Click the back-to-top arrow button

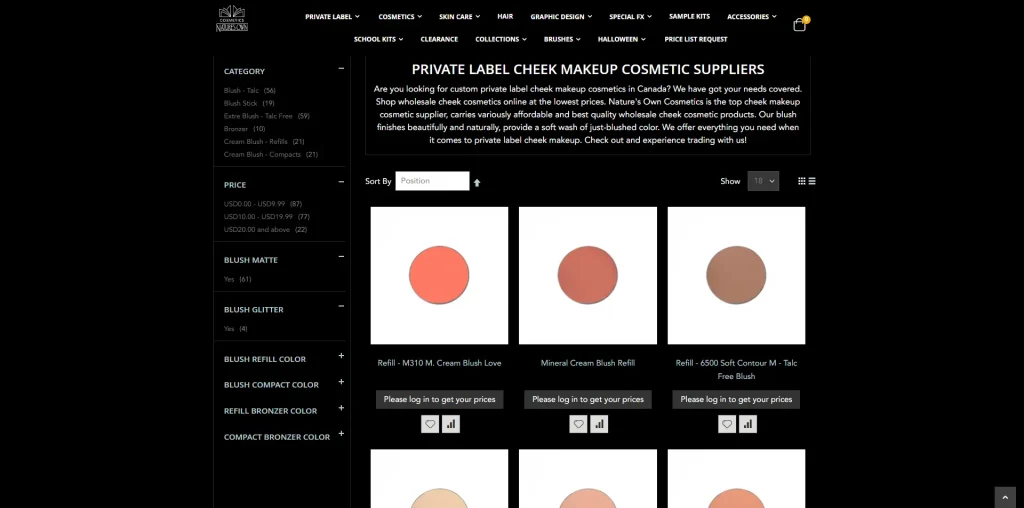coord(1005,498)
